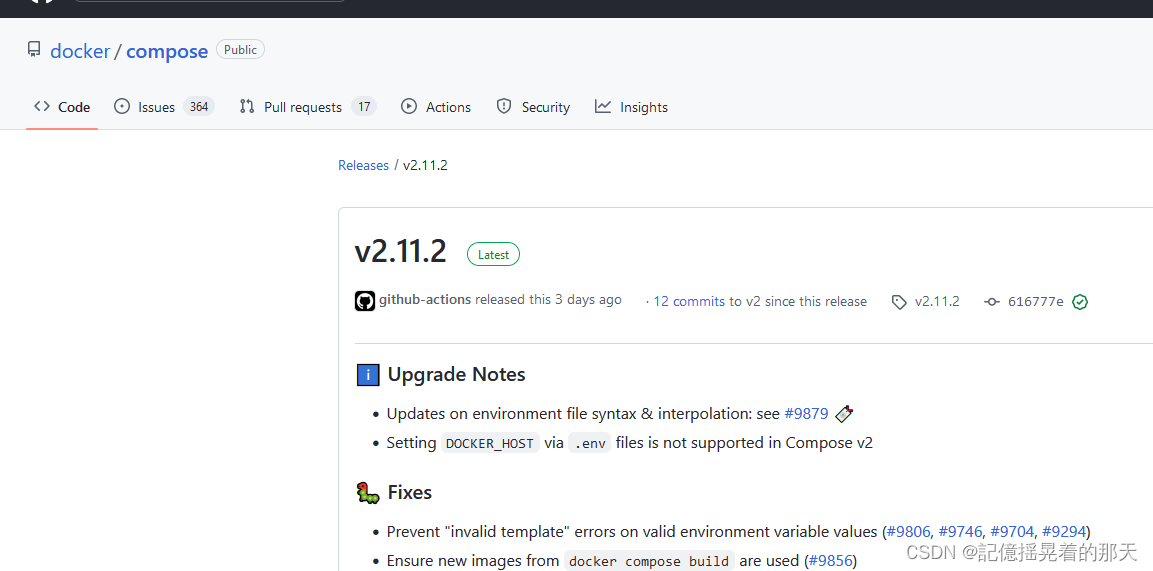Click the Fixes section heading
The image size is (1153, 571).
(410, 492)
